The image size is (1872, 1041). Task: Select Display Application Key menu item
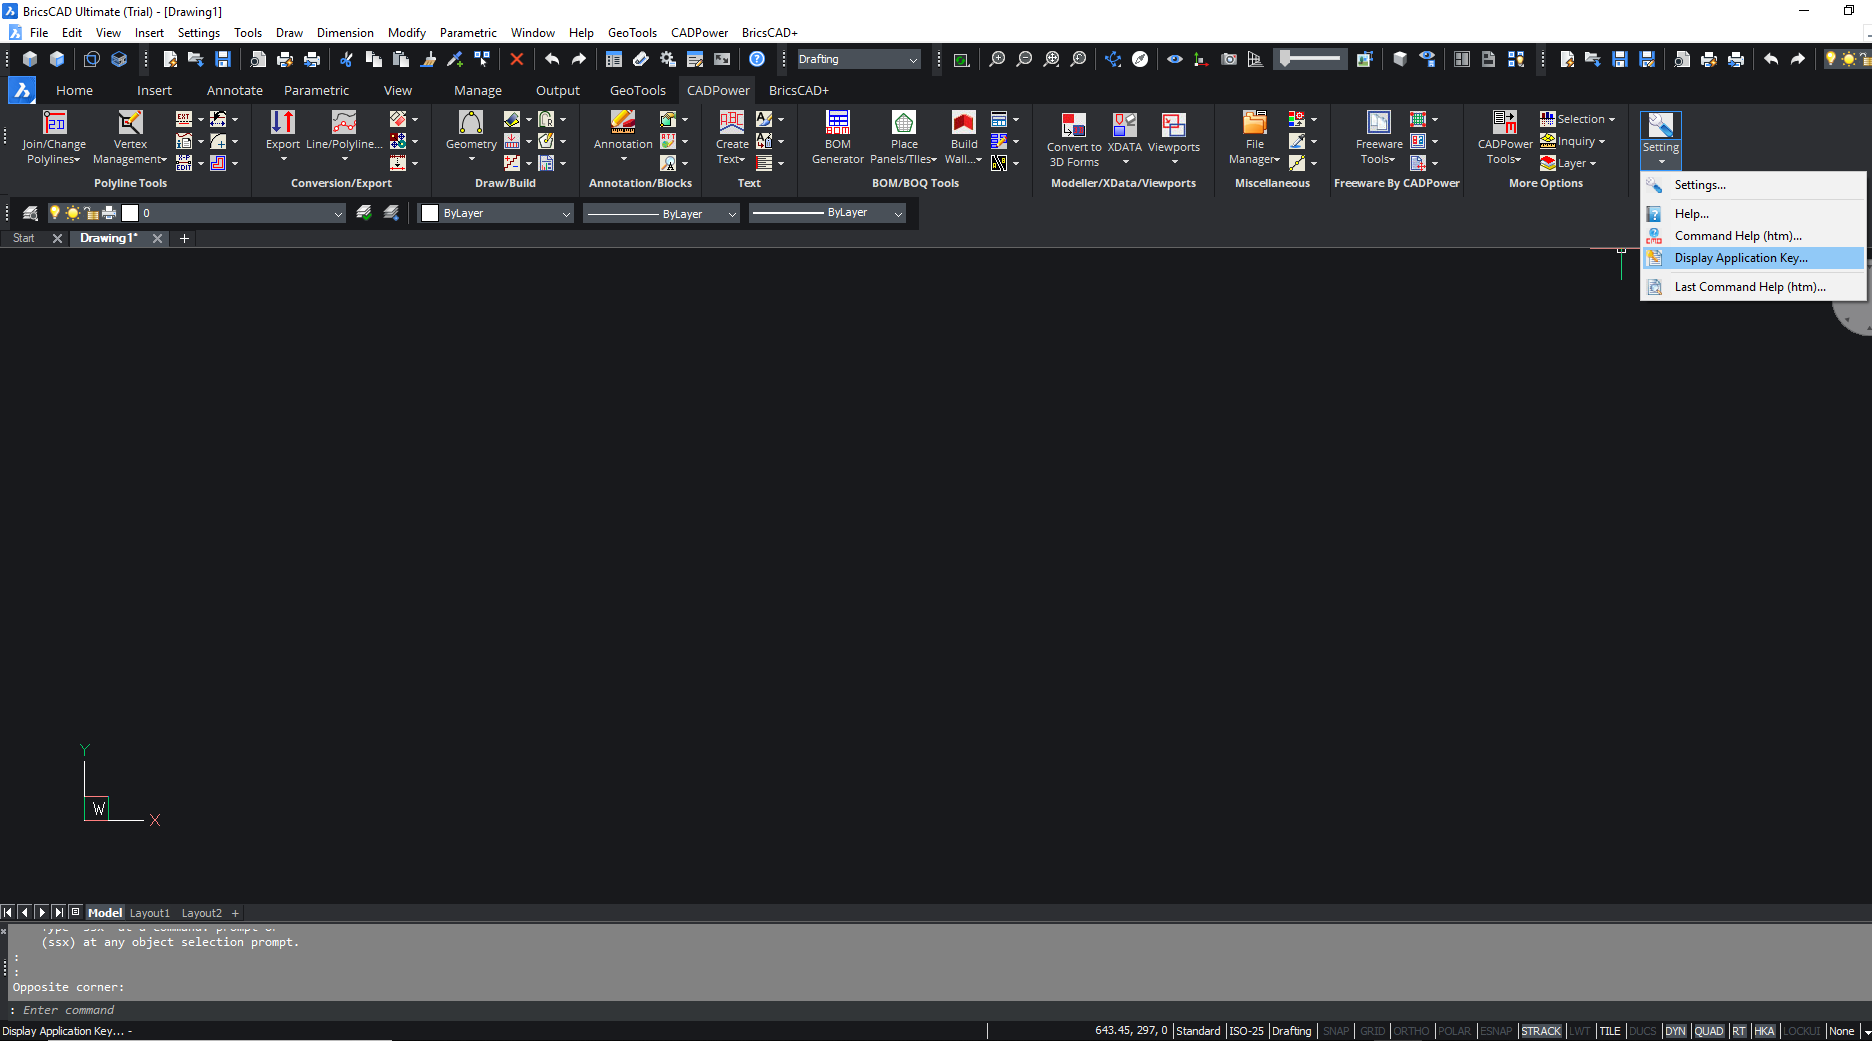pyautogui.click(x=1753, y=258)
